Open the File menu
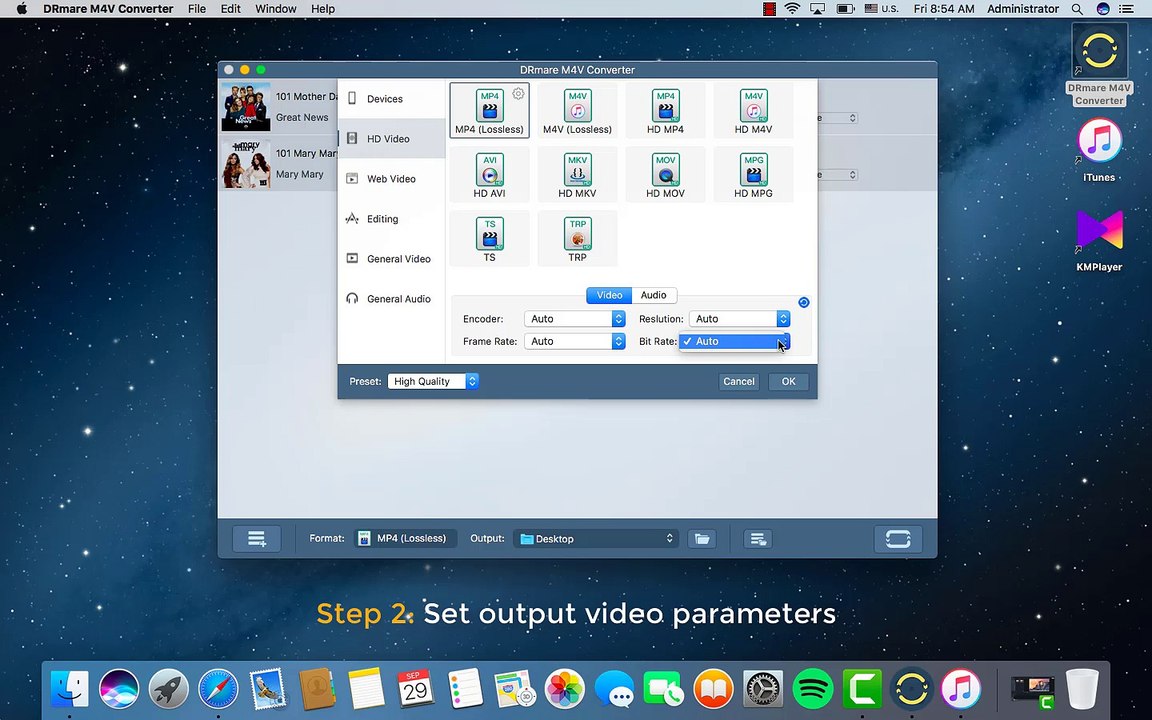 197,9
